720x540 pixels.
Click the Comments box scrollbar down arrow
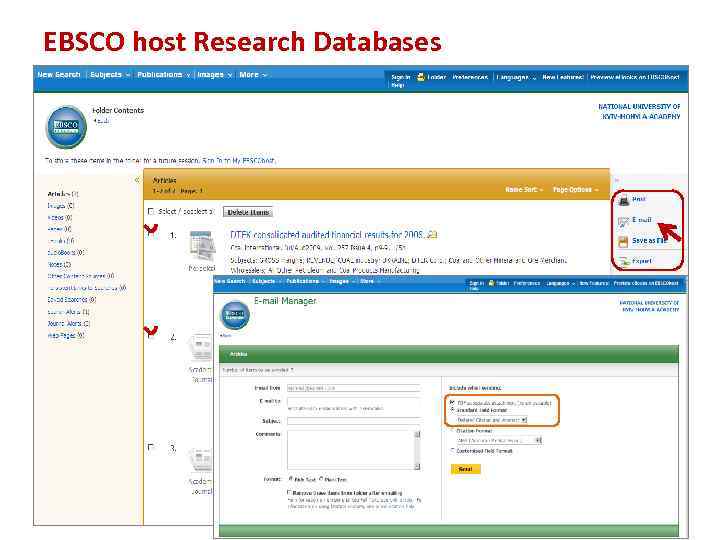tap(417, 467)
